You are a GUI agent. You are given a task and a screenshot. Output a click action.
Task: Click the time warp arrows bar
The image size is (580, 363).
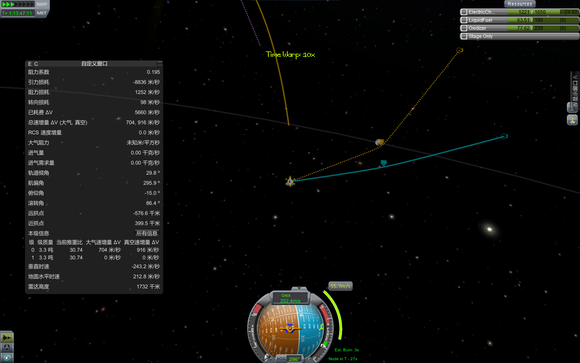(x=18, y=4)
